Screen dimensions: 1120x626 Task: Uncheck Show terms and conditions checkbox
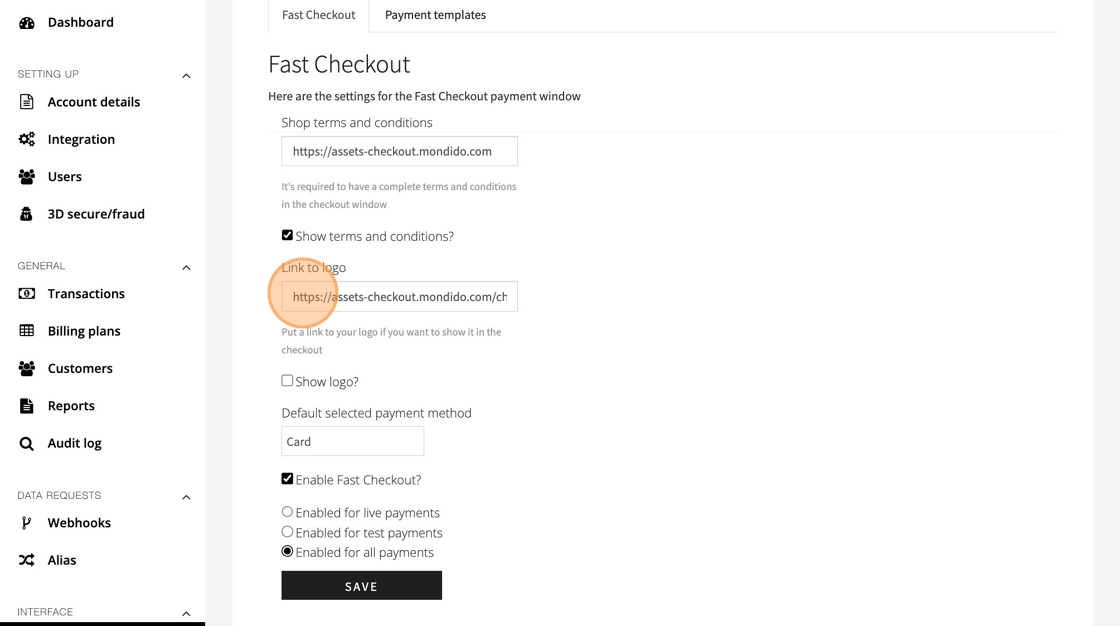coord(287,235)
